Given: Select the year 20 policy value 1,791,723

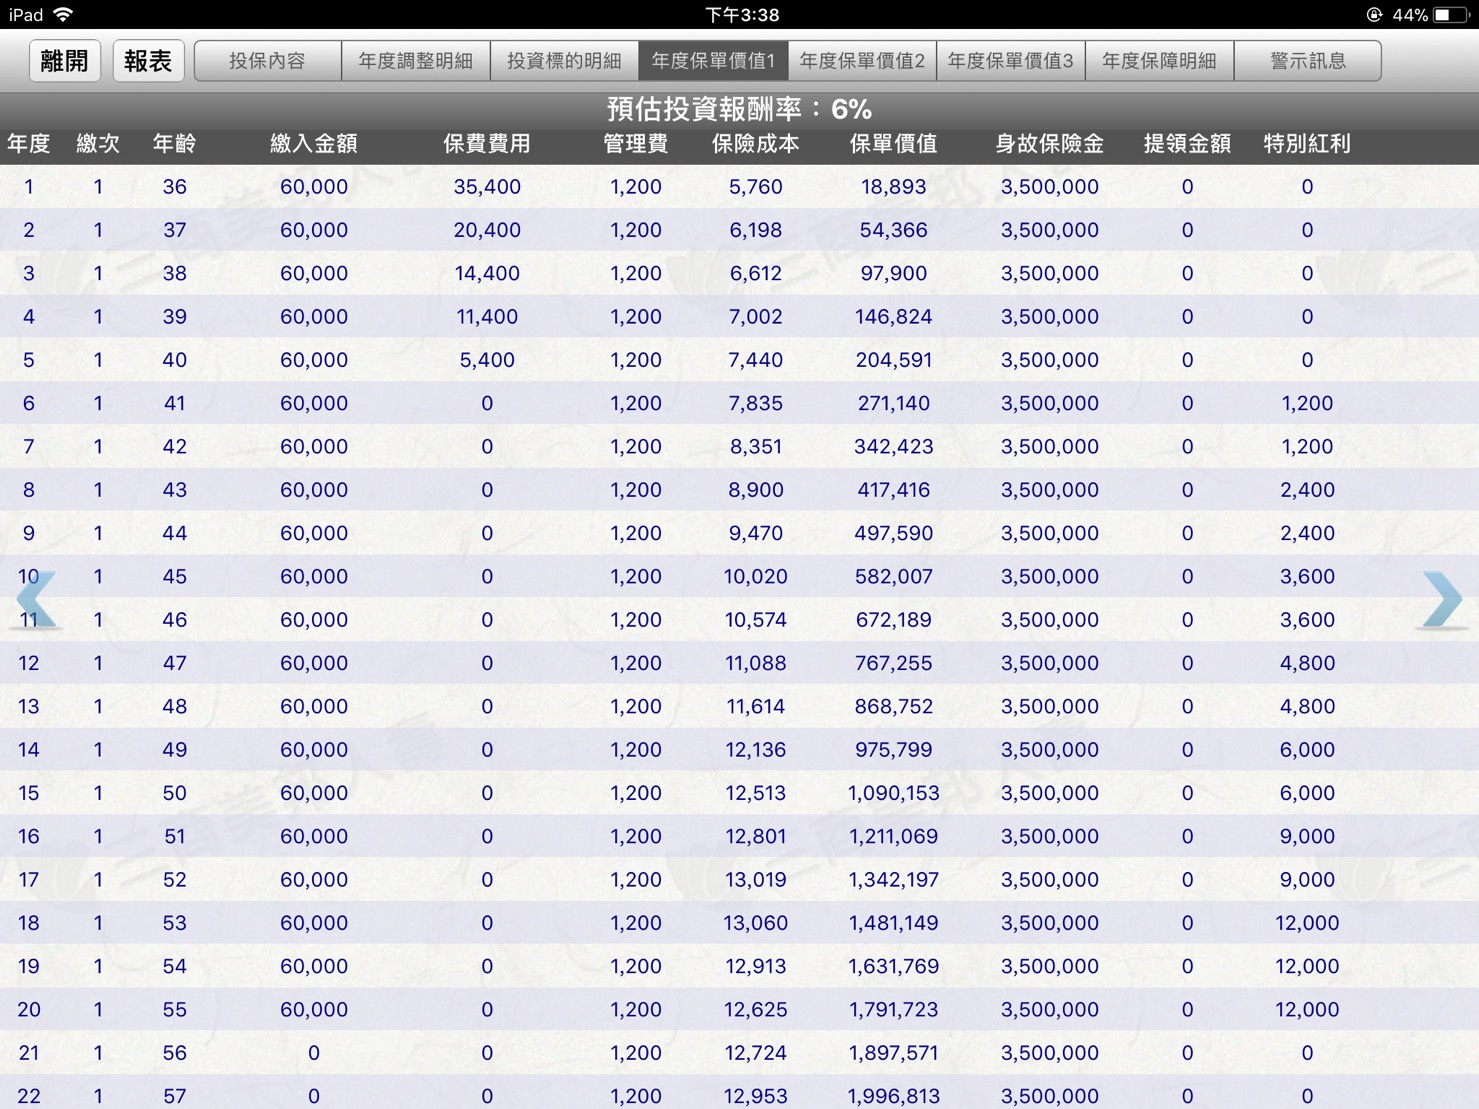Looking at the screenshot, I should pyautogui.click(x=893, y=1010).
